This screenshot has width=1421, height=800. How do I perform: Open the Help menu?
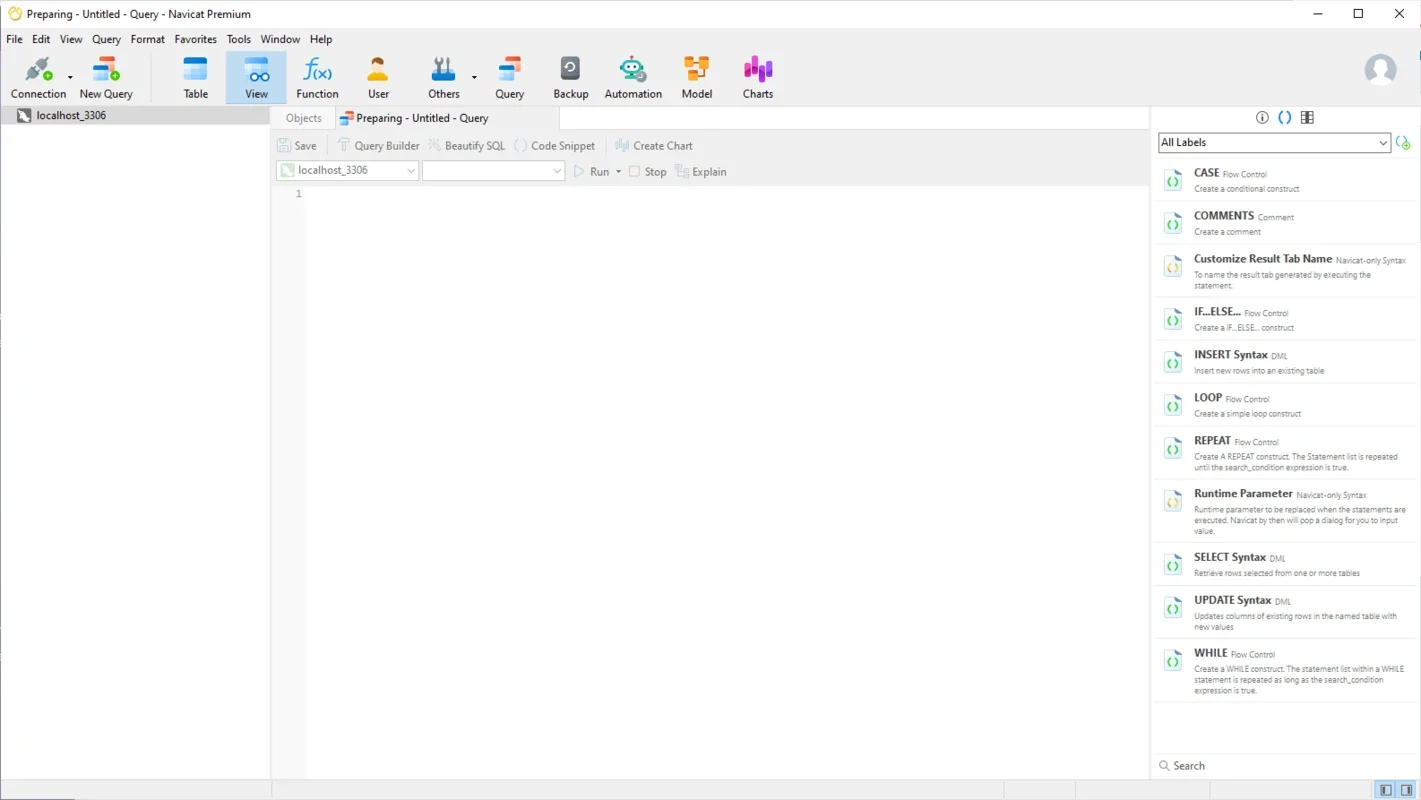[321, 39]
